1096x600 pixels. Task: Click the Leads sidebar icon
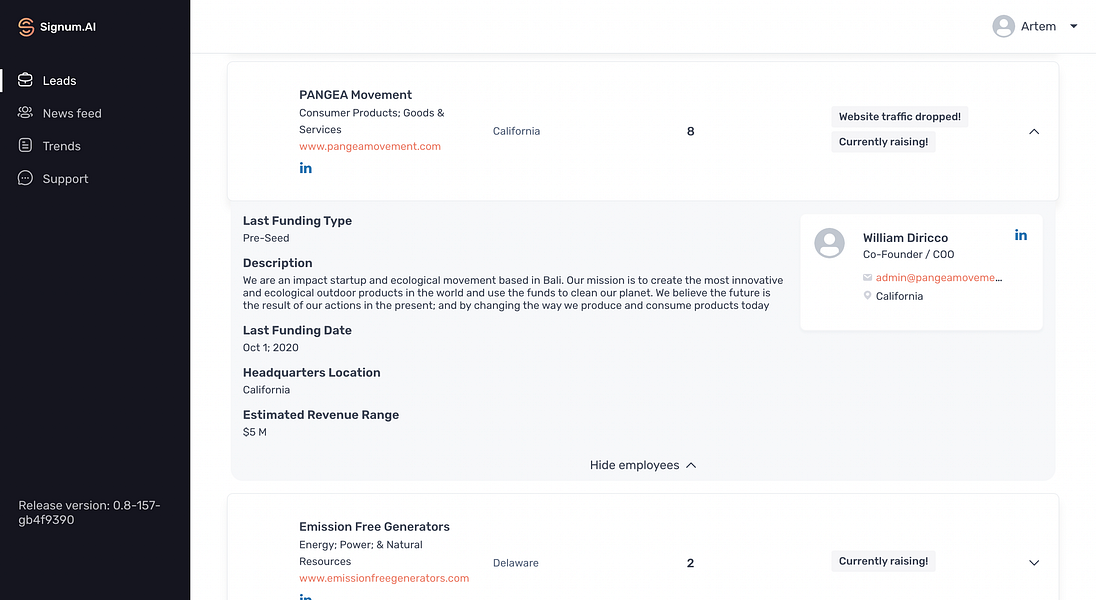point(25,80)
